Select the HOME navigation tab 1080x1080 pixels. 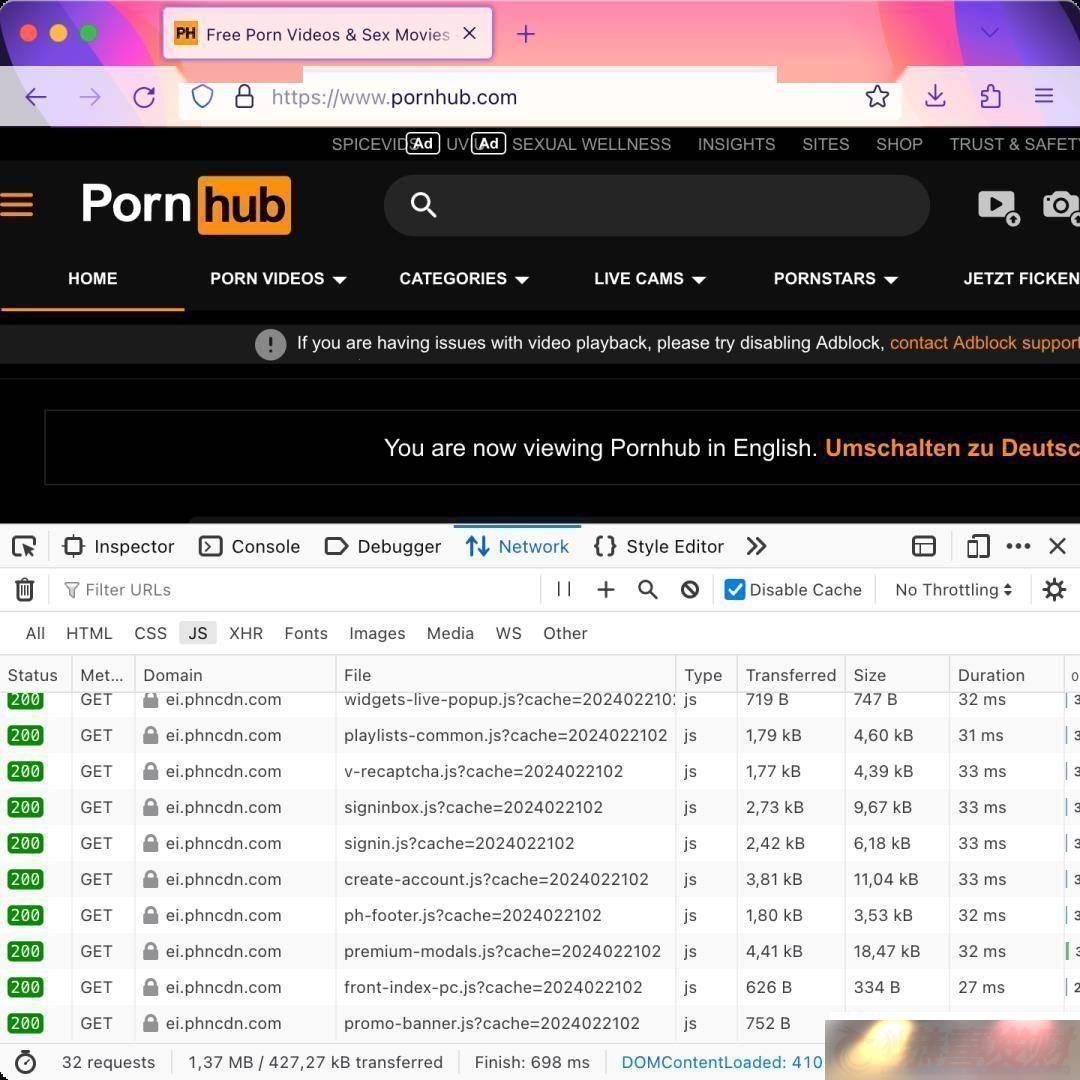[92, 278]
